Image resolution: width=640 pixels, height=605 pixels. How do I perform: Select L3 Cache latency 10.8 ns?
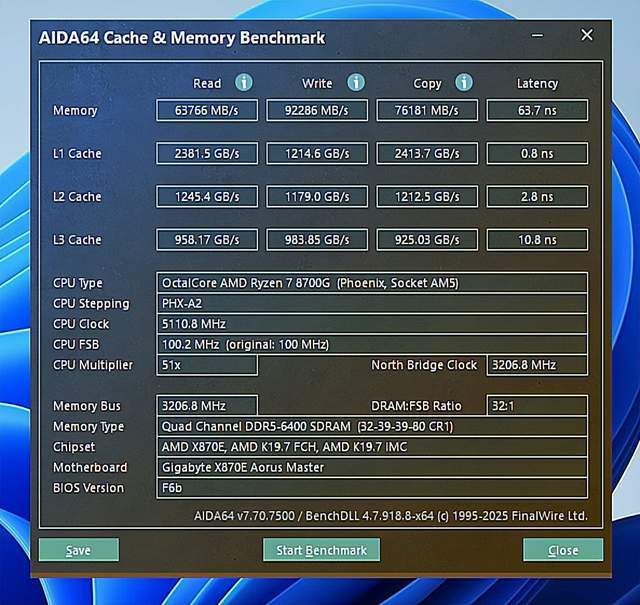click(537, 240)
